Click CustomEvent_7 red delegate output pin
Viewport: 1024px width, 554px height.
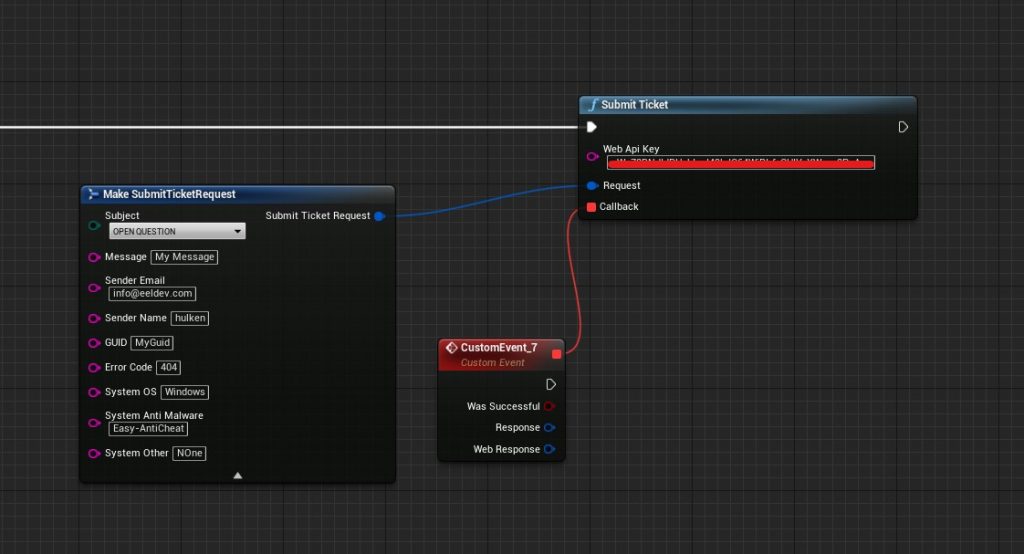pyautogui.click(x=557, y=354)
